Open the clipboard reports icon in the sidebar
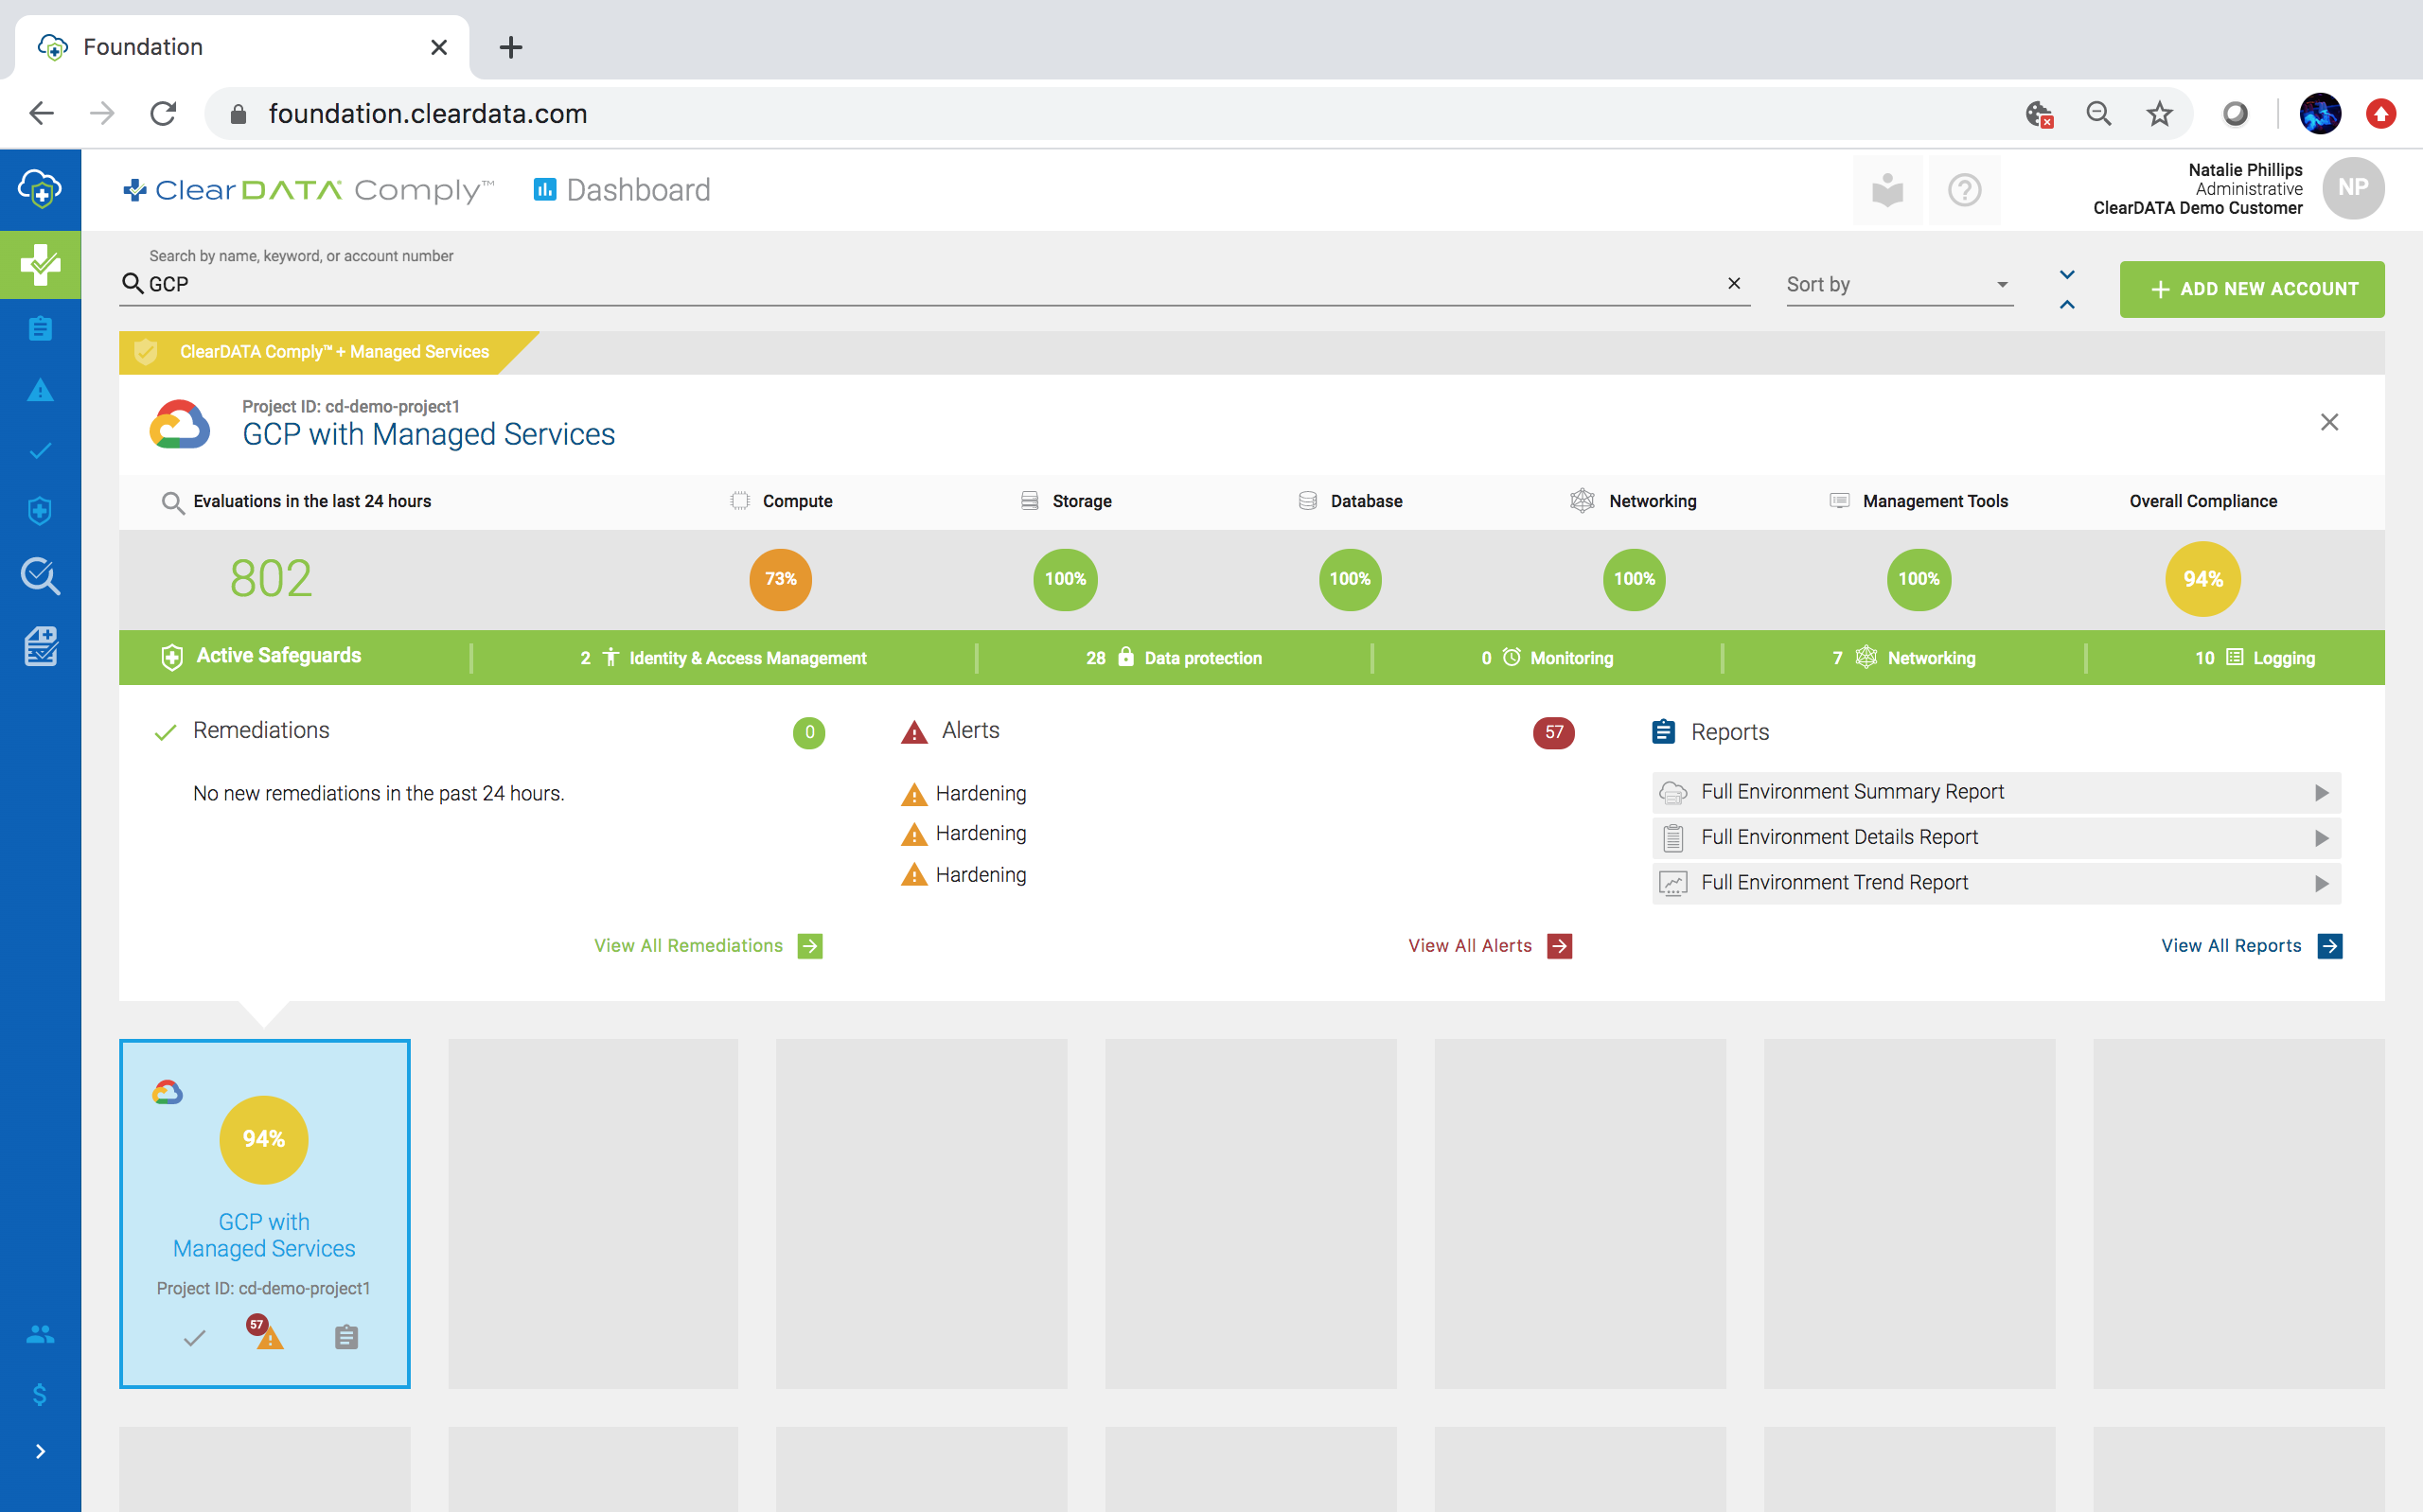 (40, 328)
